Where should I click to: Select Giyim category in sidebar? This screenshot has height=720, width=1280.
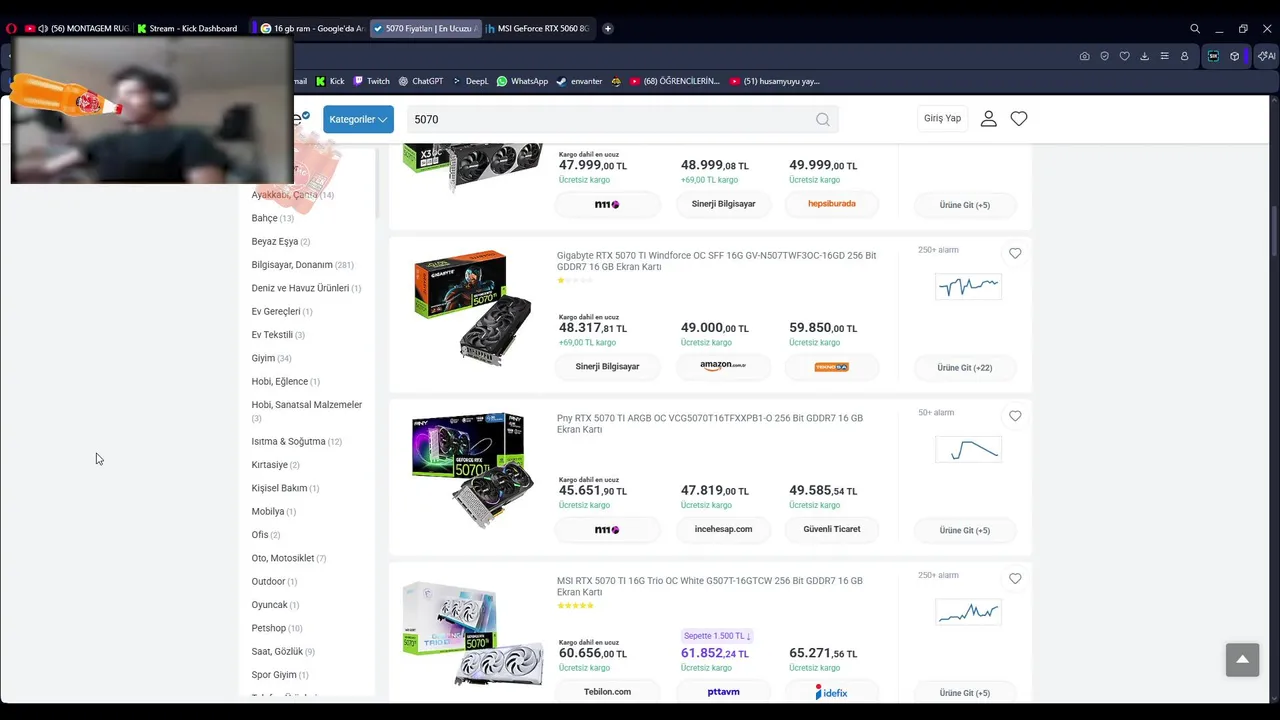pyautogui.click(x=271, y=358)
